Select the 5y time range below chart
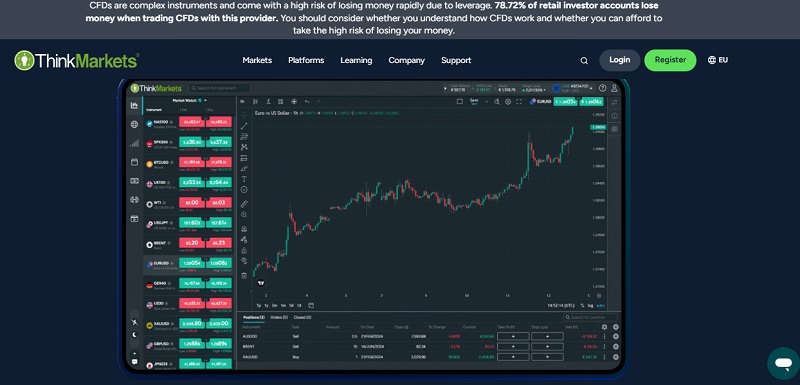800x385 pixels. (259, 305)
